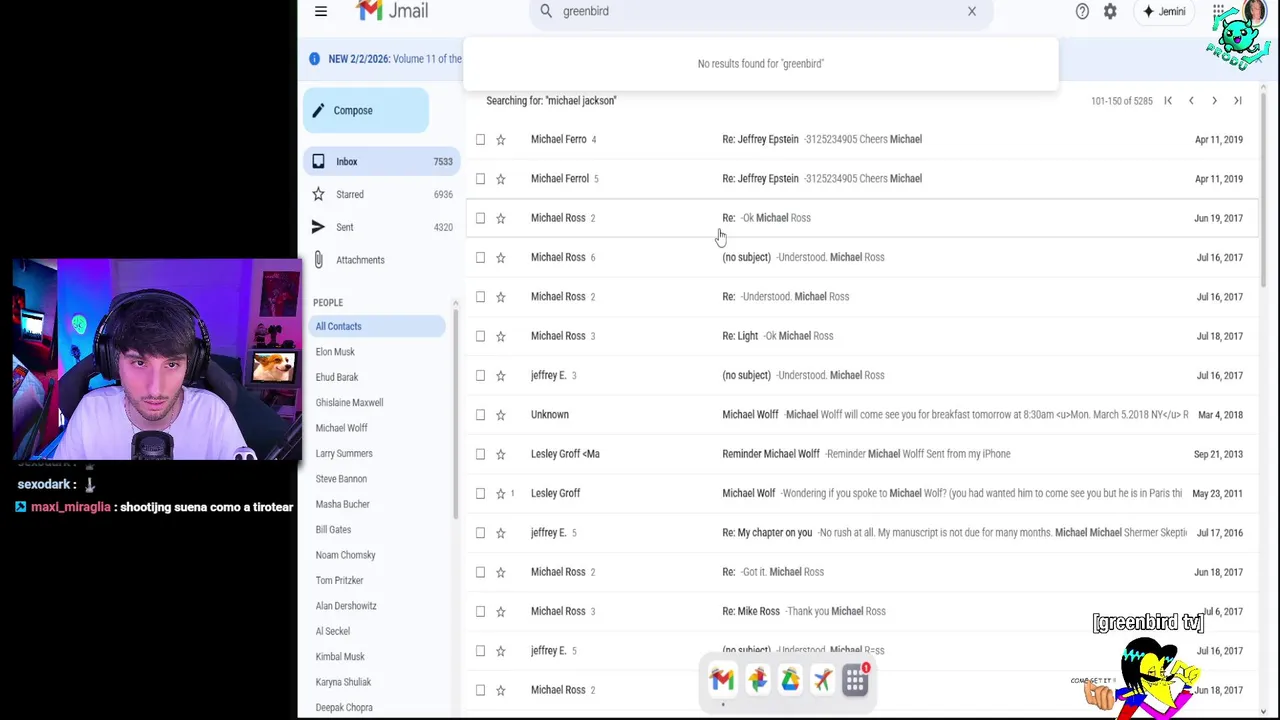
Task: Open the Photos pinwheel app in the dock
Action: [757, 680]
